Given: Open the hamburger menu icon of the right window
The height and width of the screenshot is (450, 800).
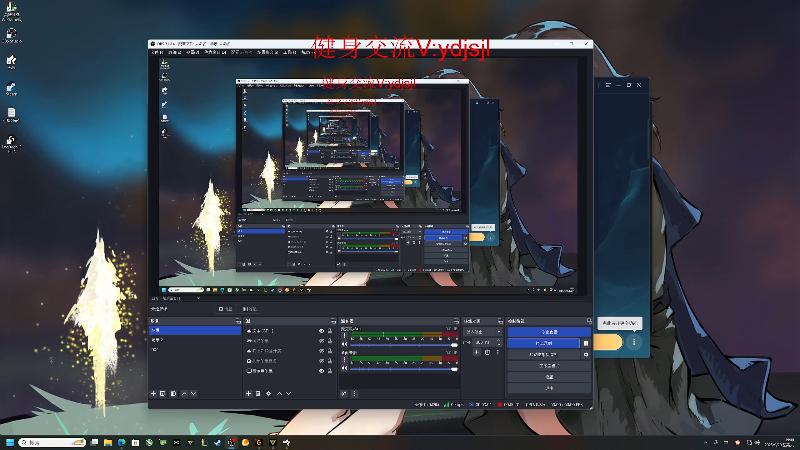Looking at the screenshot, I should (608, 85).
